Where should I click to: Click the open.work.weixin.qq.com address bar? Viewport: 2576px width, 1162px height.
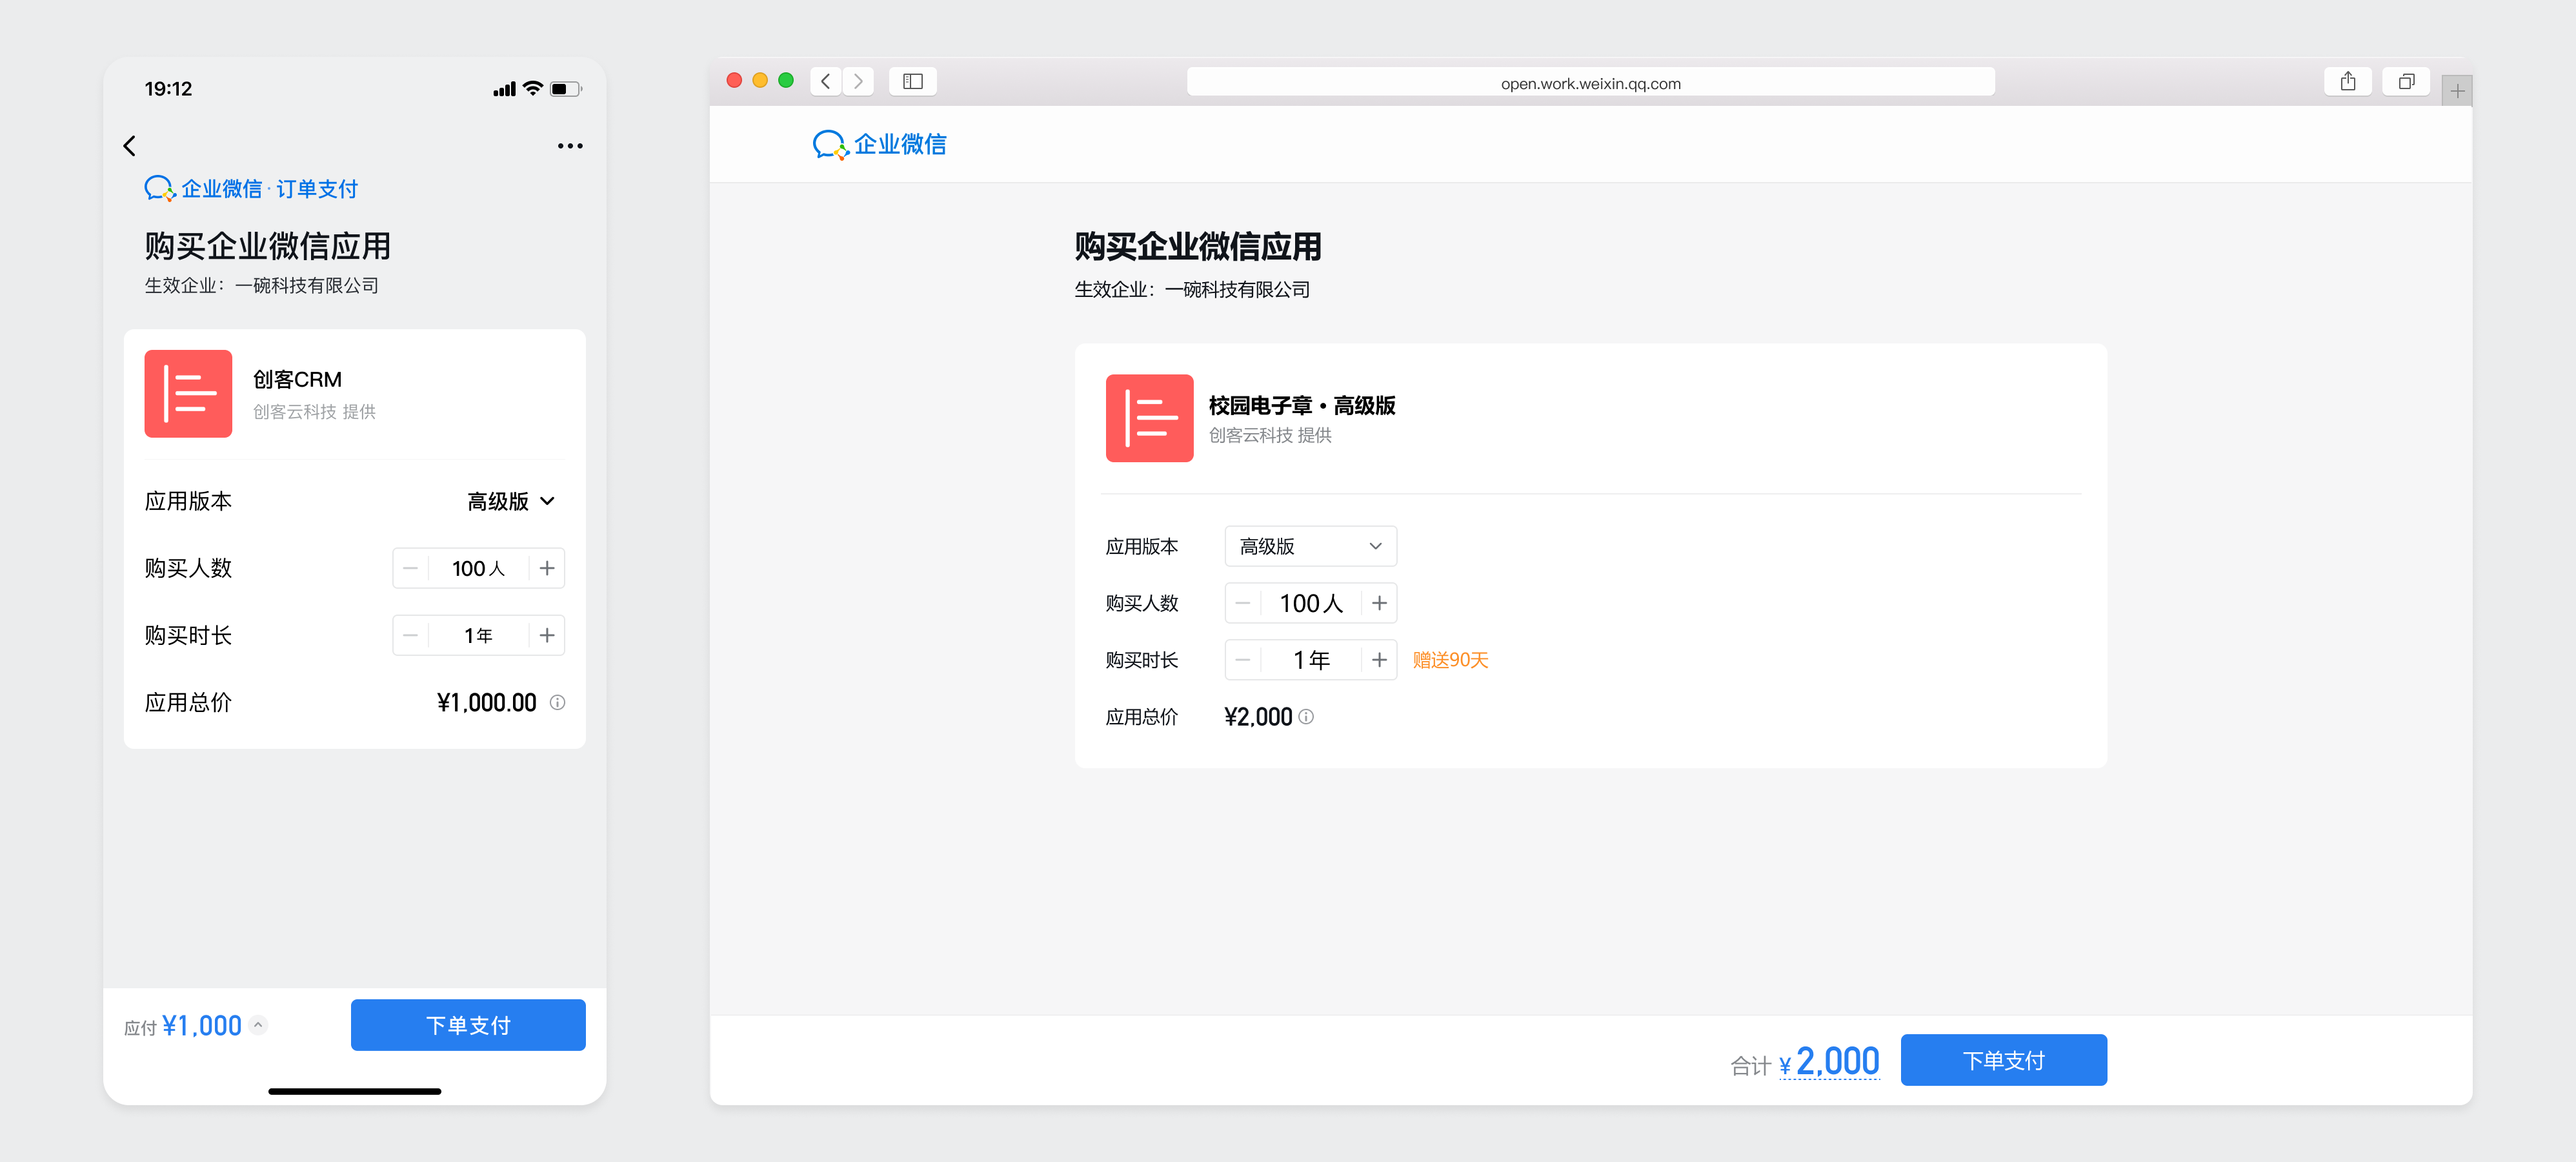point(1590,83)
